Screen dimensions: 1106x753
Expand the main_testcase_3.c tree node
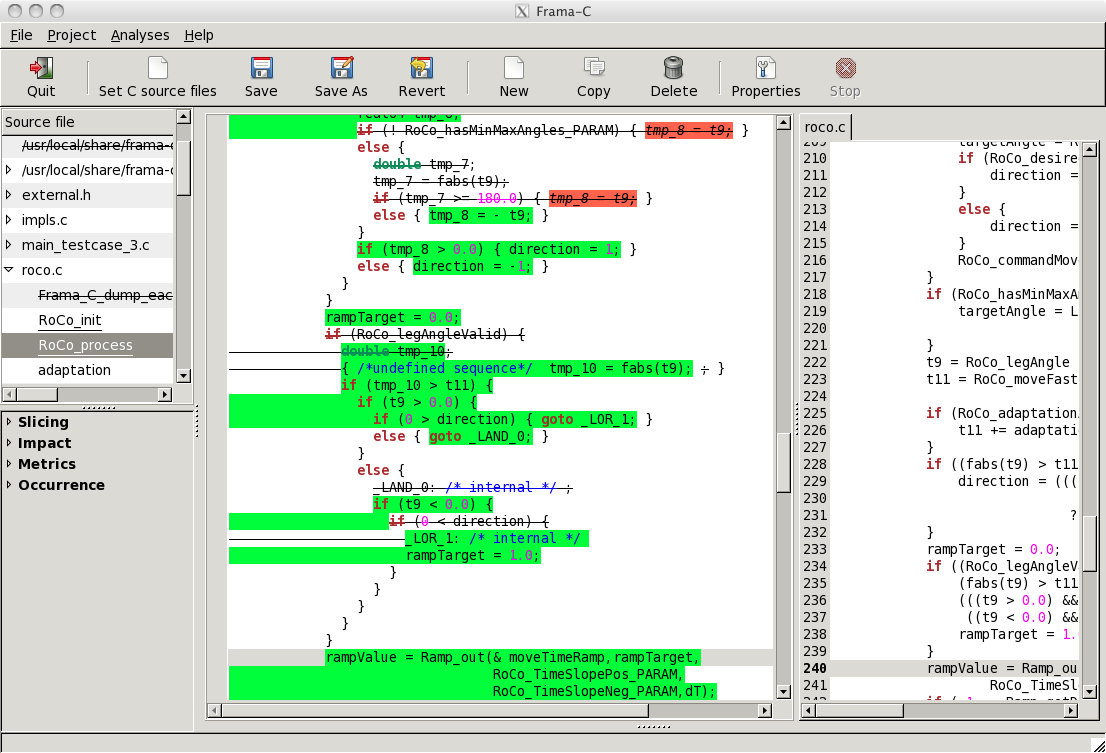click(8, 245)
